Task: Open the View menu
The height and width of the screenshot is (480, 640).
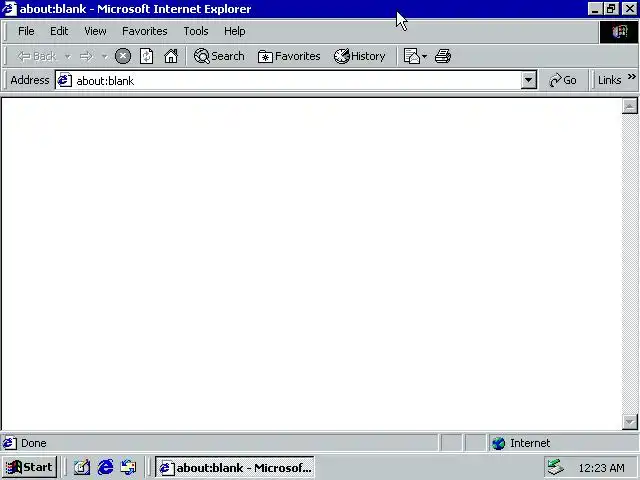Action: [95, 31]
